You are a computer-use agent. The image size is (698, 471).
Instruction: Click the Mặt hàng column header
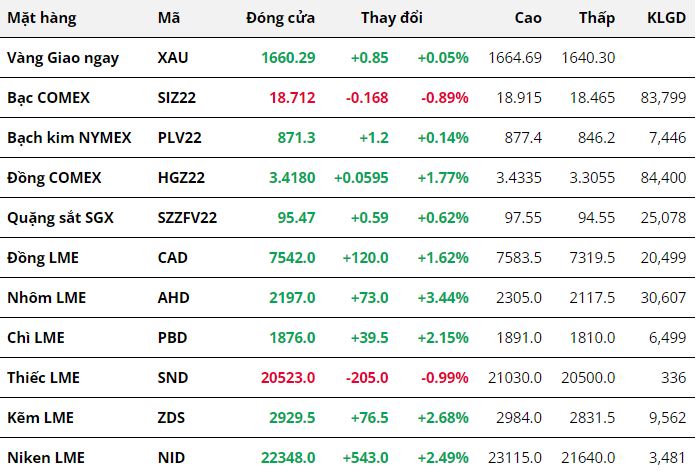tap(42, 18)
